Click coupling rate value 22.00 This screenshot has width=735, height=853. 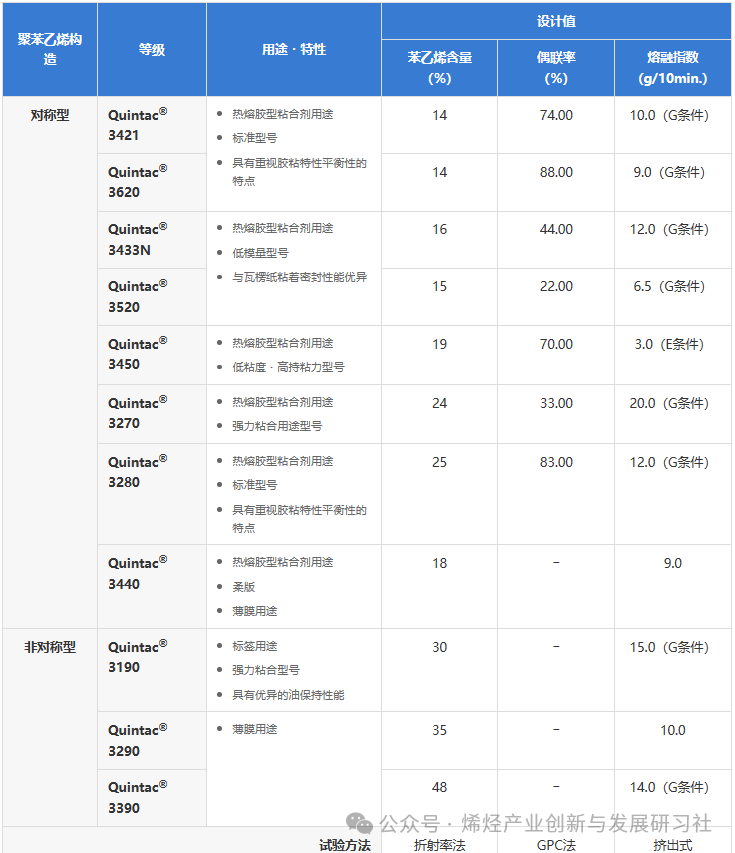556,287
